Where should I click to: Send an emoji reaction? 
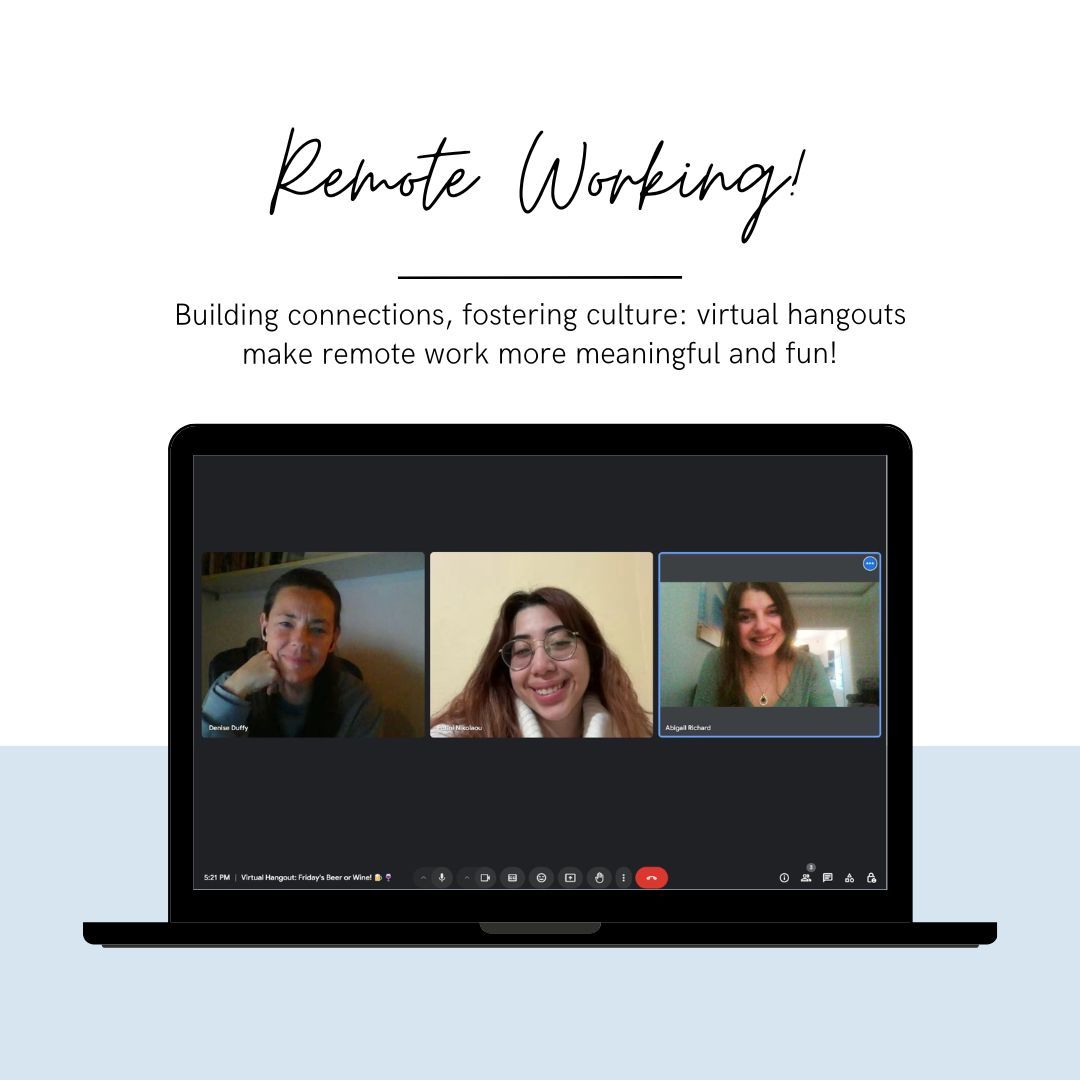click(541, 878)
